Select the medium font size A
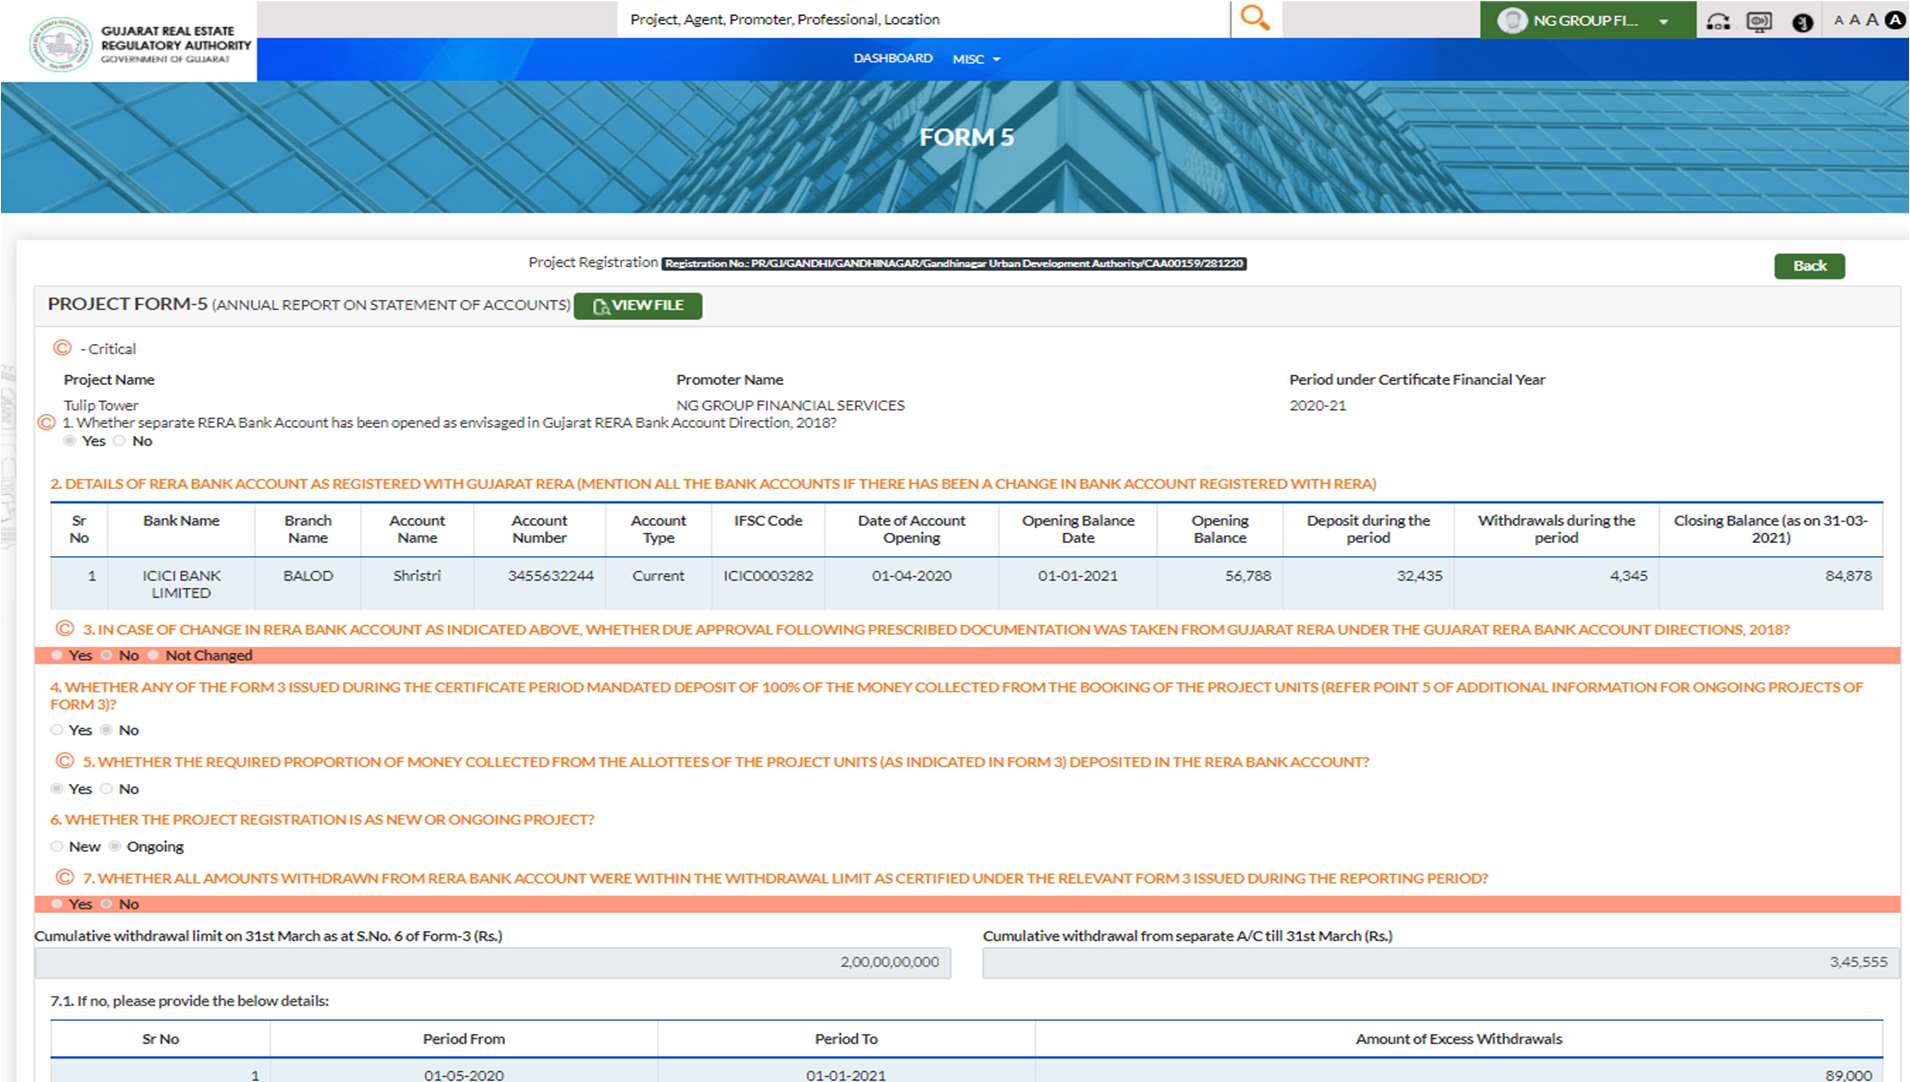The width and height of the screenshot is (1910, 1082). [x=1854, y=20]
